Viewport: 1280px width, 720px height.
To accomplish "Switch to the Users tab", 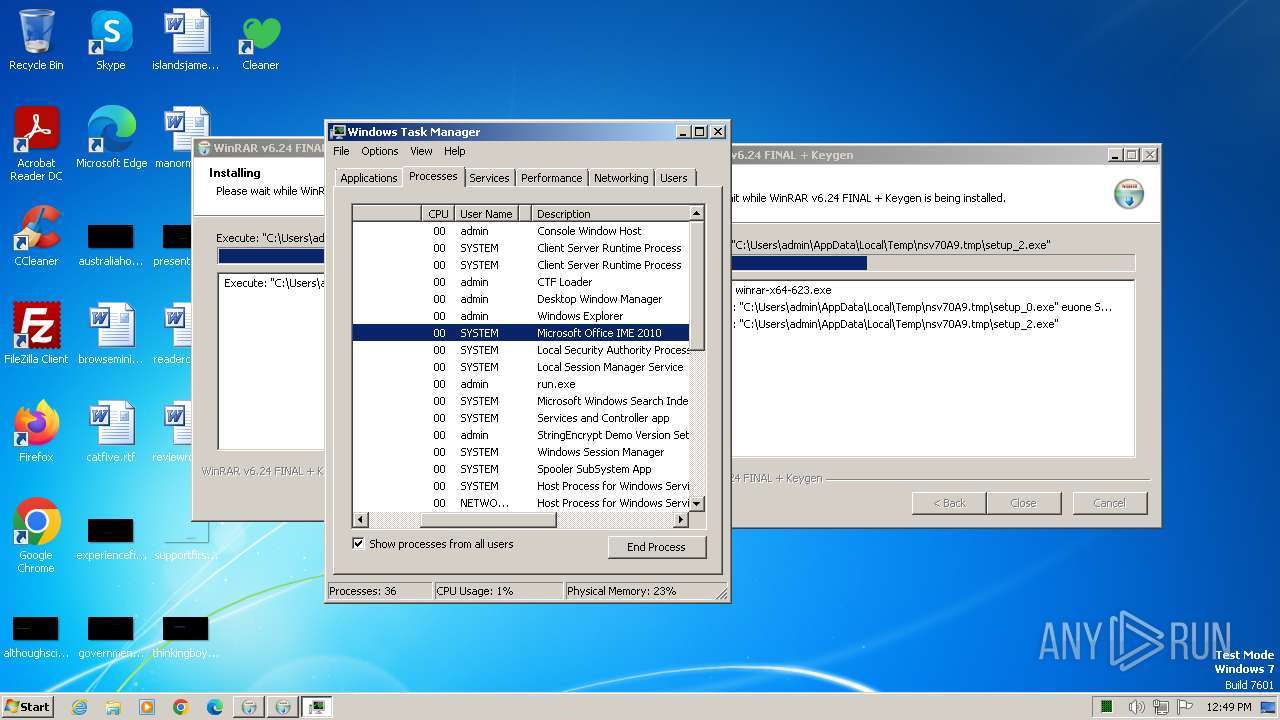I will tap(674, 178).
